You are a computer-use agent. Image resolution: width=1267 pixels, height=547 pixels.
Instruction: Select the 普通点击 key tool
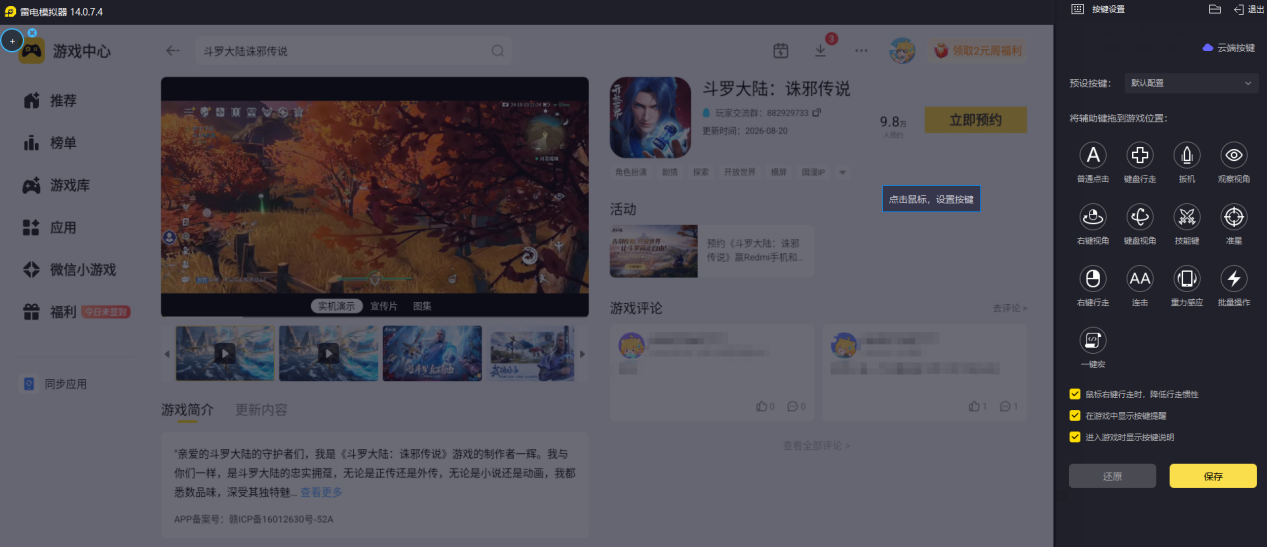[x=1094, y=155]
